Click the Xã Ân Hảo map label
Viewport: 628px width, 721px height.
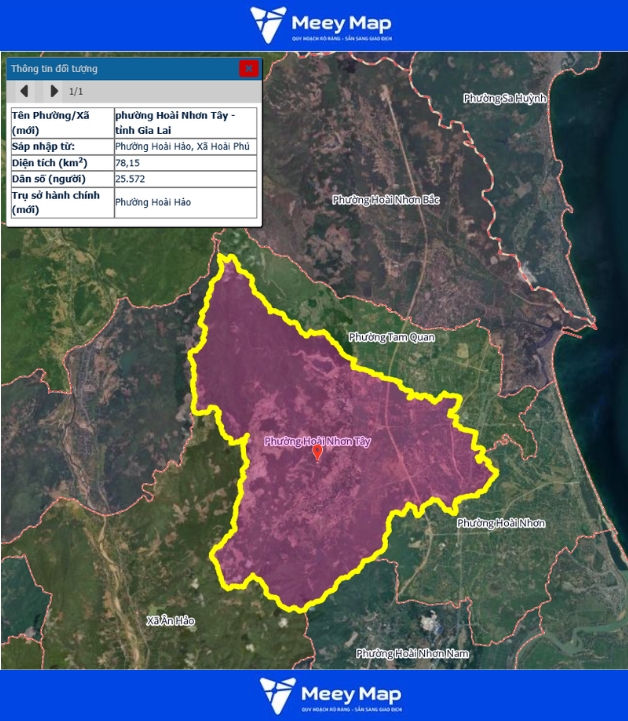click(170, 621)
